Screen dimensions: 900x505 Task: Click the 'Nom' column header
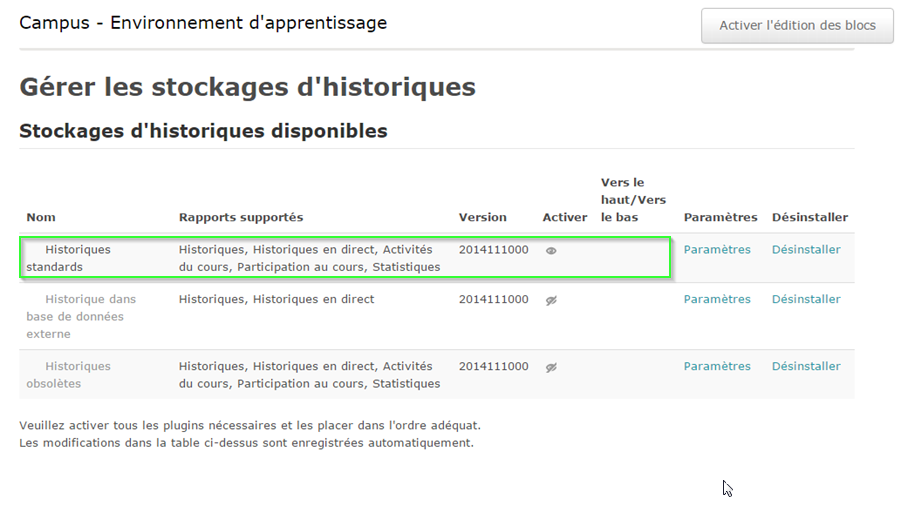[40, 217]
